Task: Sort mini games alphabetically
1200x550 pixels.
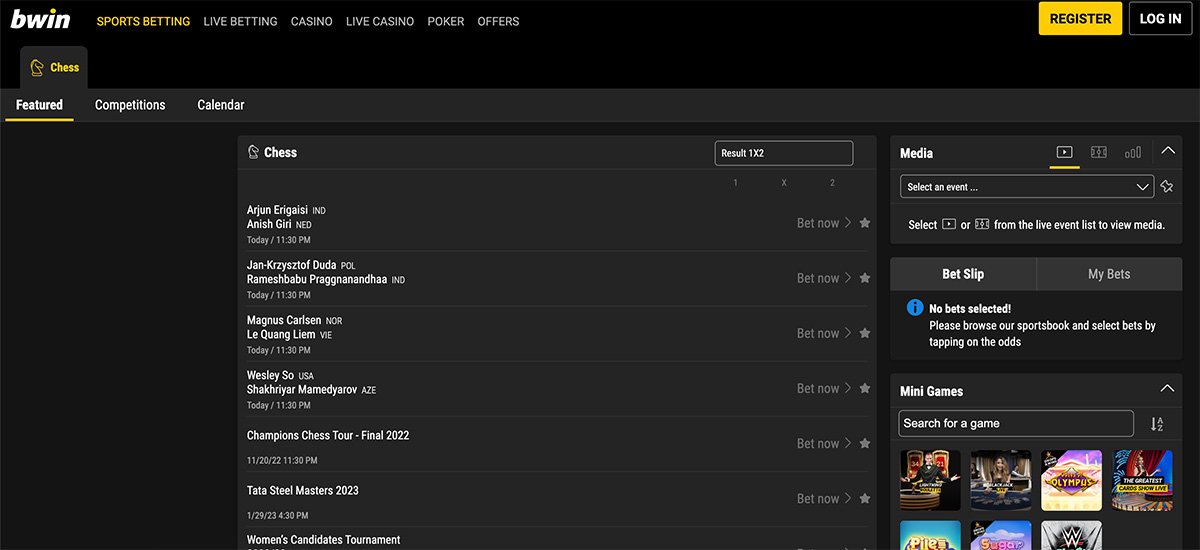Action: (x=1157, y=424)
